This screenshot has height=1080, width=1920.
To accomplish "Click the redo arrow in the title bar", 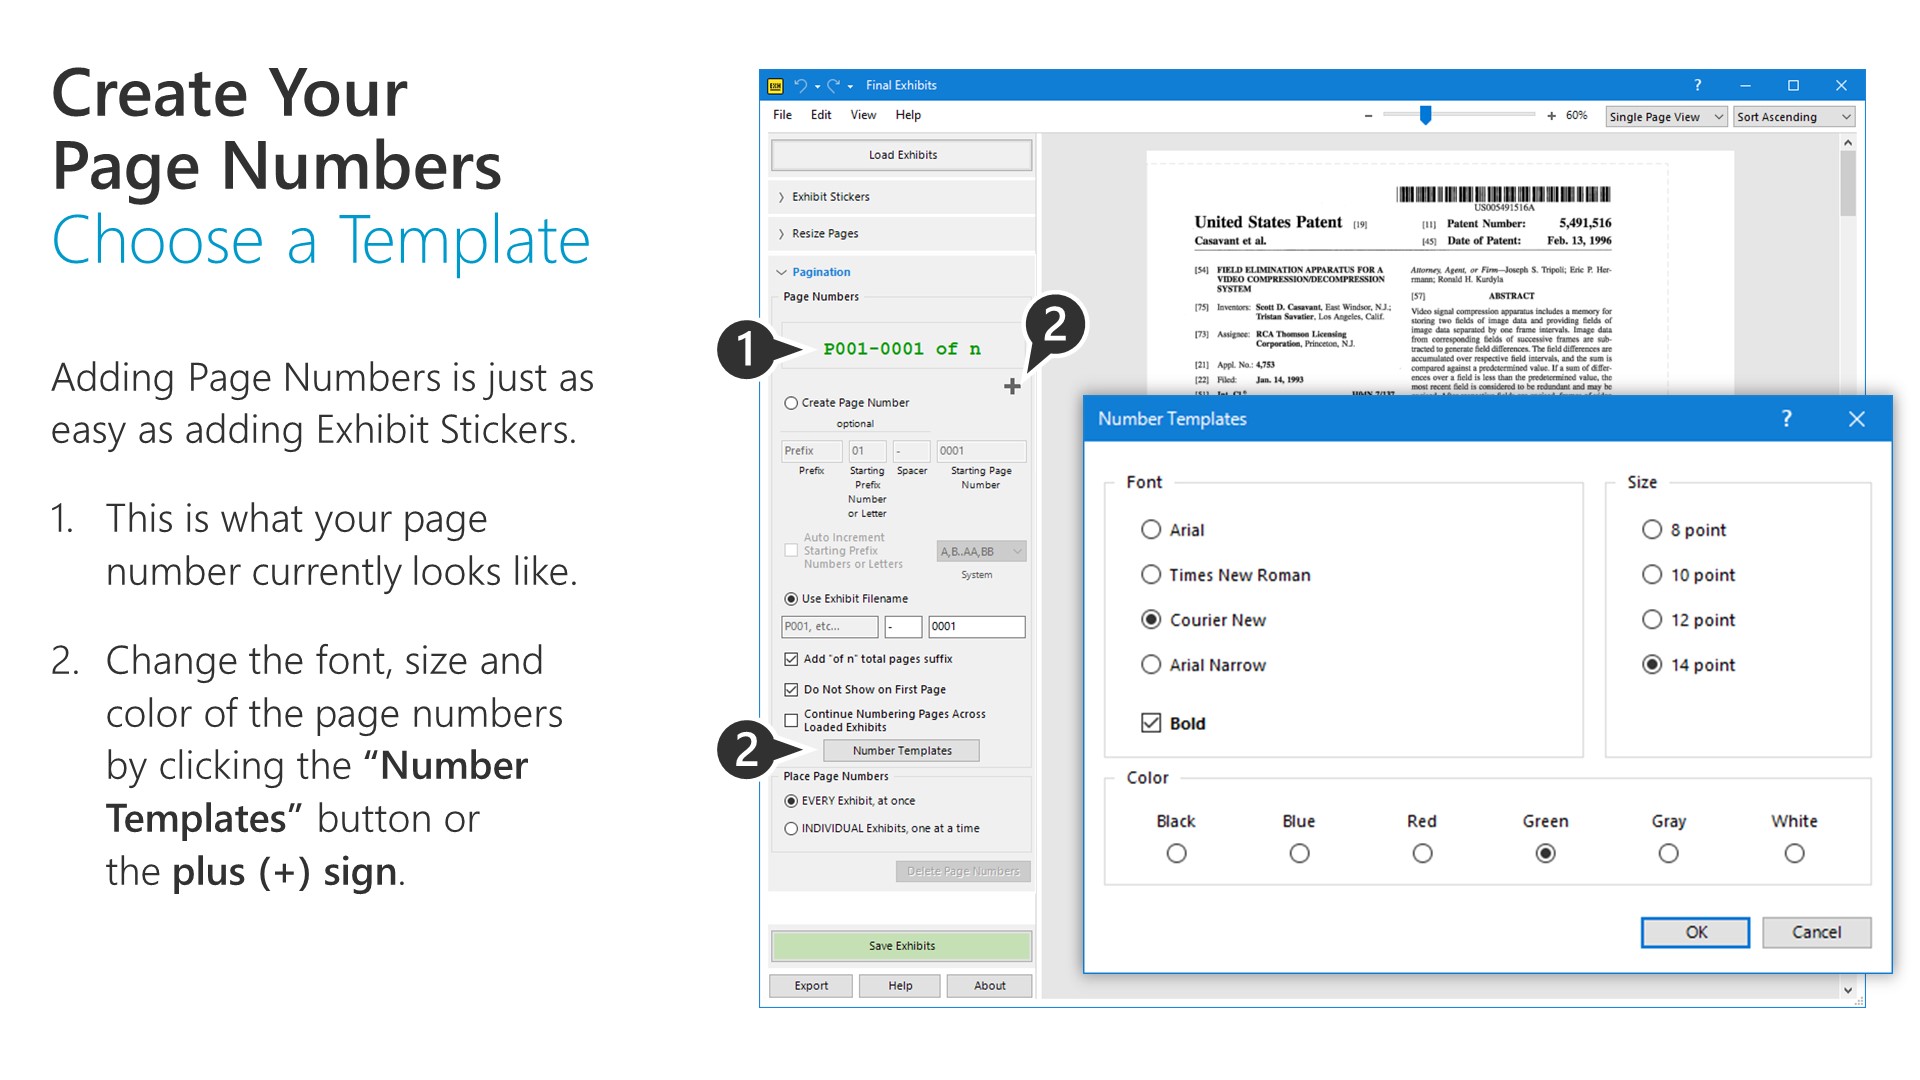I will pos(832,86).
